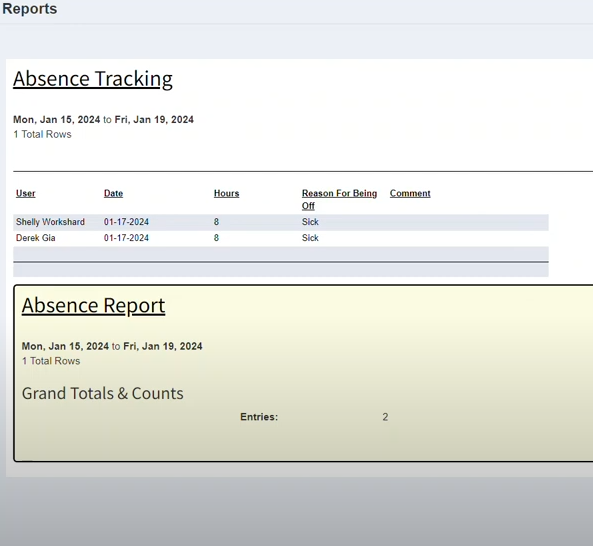
Task: Sort by the Hours column header
Action: (x=227, y=193)
